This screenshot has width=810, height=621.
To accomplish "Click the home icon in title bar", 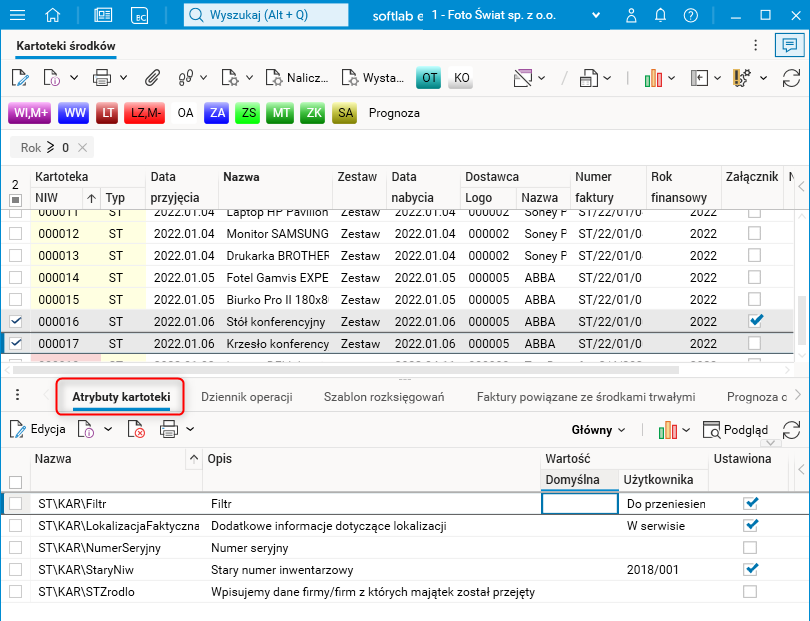I will click(x=53, y=15).
